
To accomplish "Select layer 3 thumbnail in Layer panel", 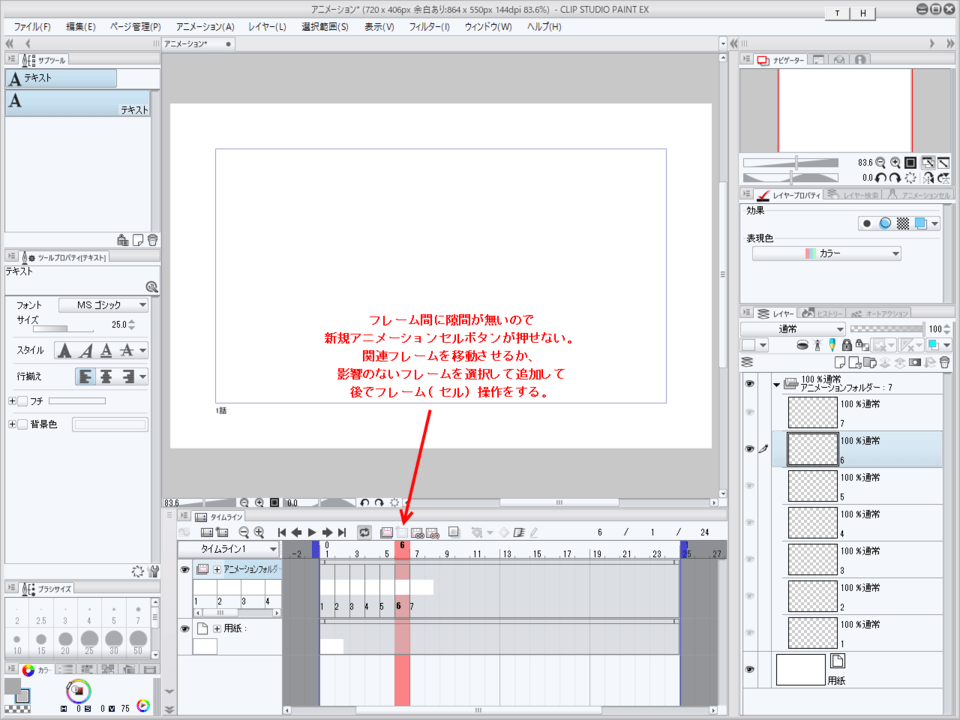I will pyautogui.click(x=811, y=559).
